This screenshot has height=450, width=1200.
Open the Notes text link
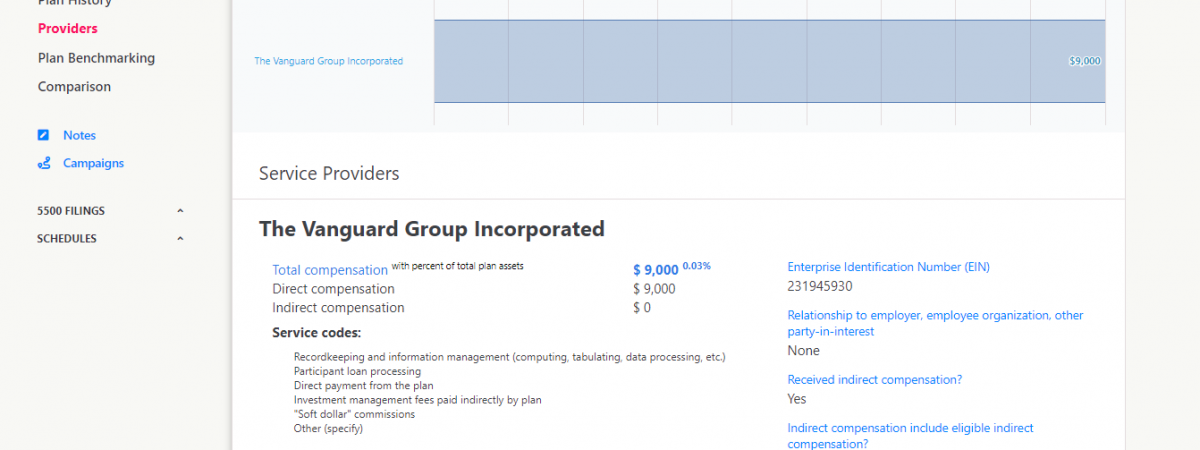click(x=79, y=135)
